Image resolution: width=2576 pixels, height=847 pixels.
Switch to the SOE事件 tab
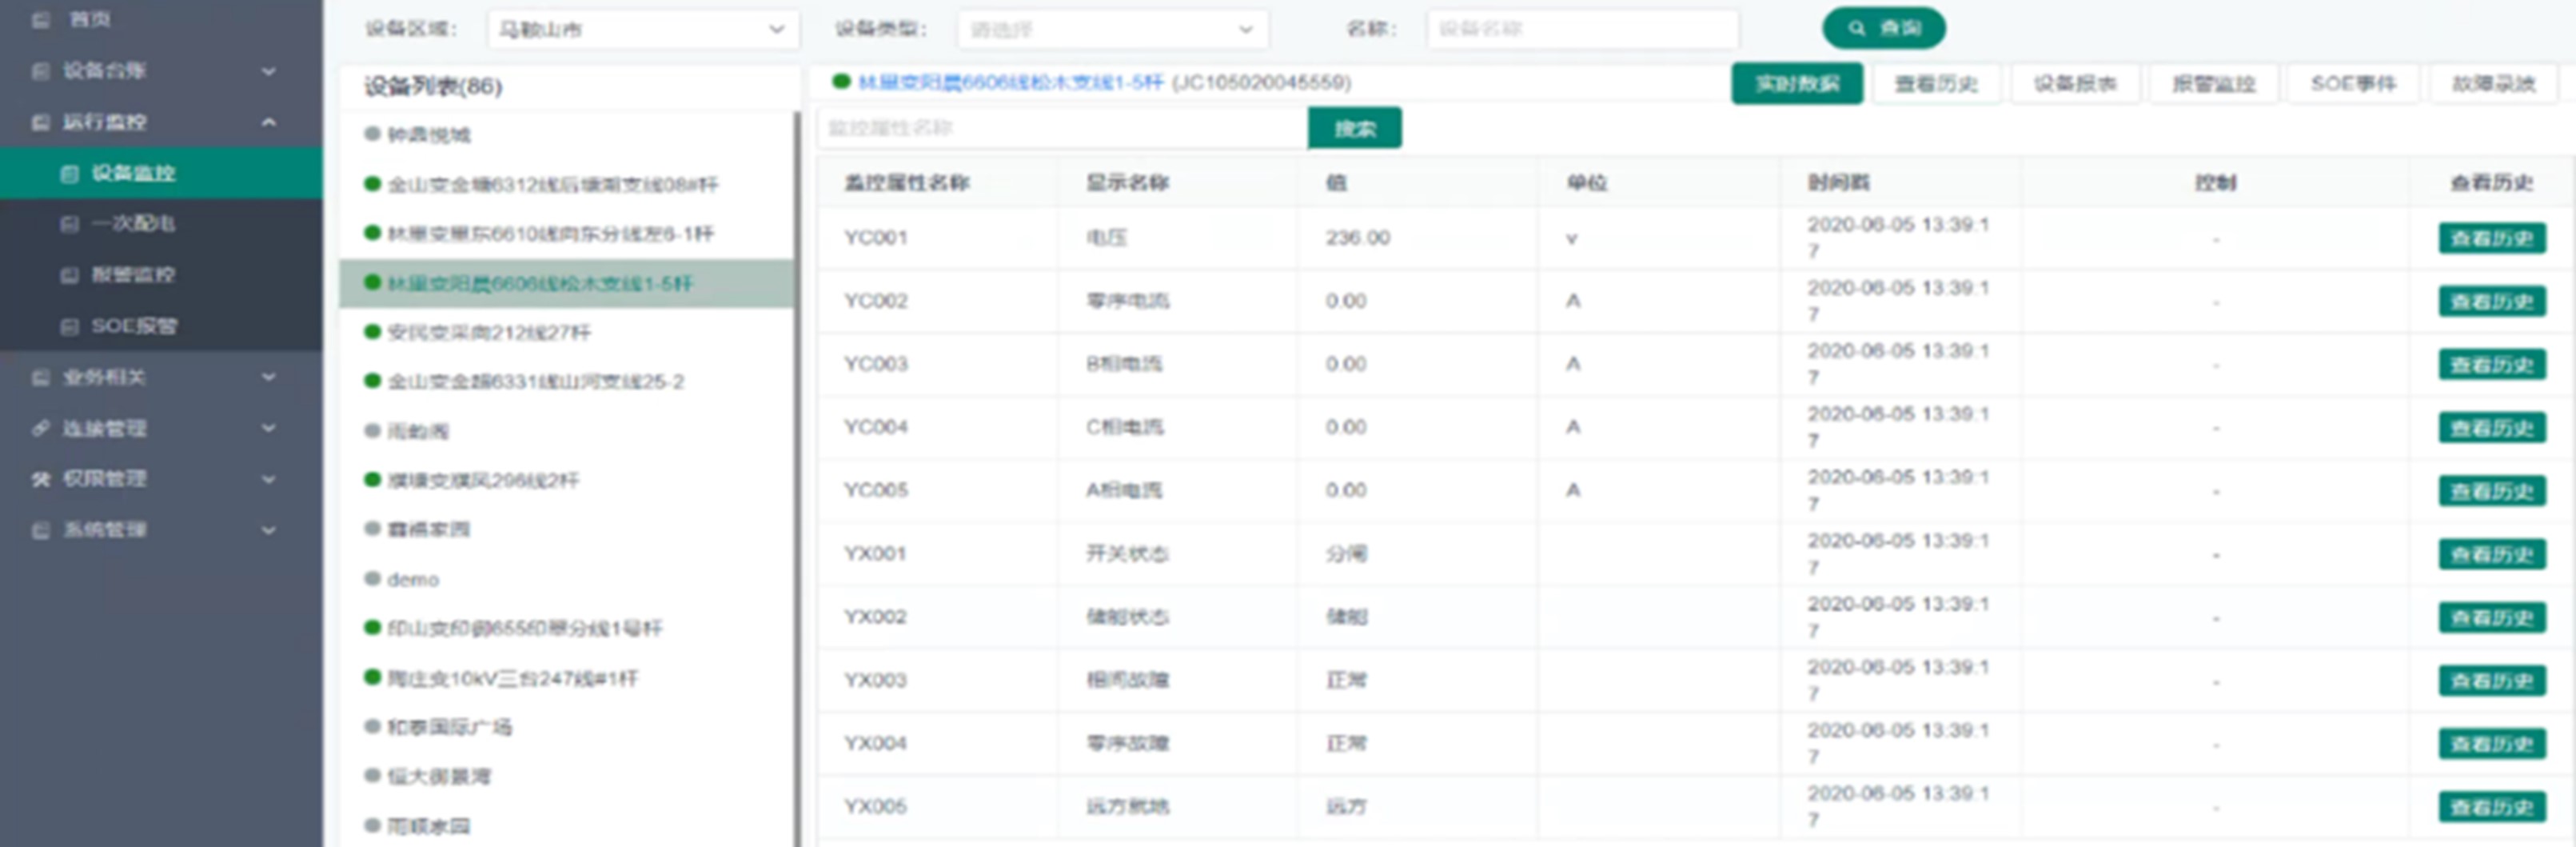[2353, 84]
